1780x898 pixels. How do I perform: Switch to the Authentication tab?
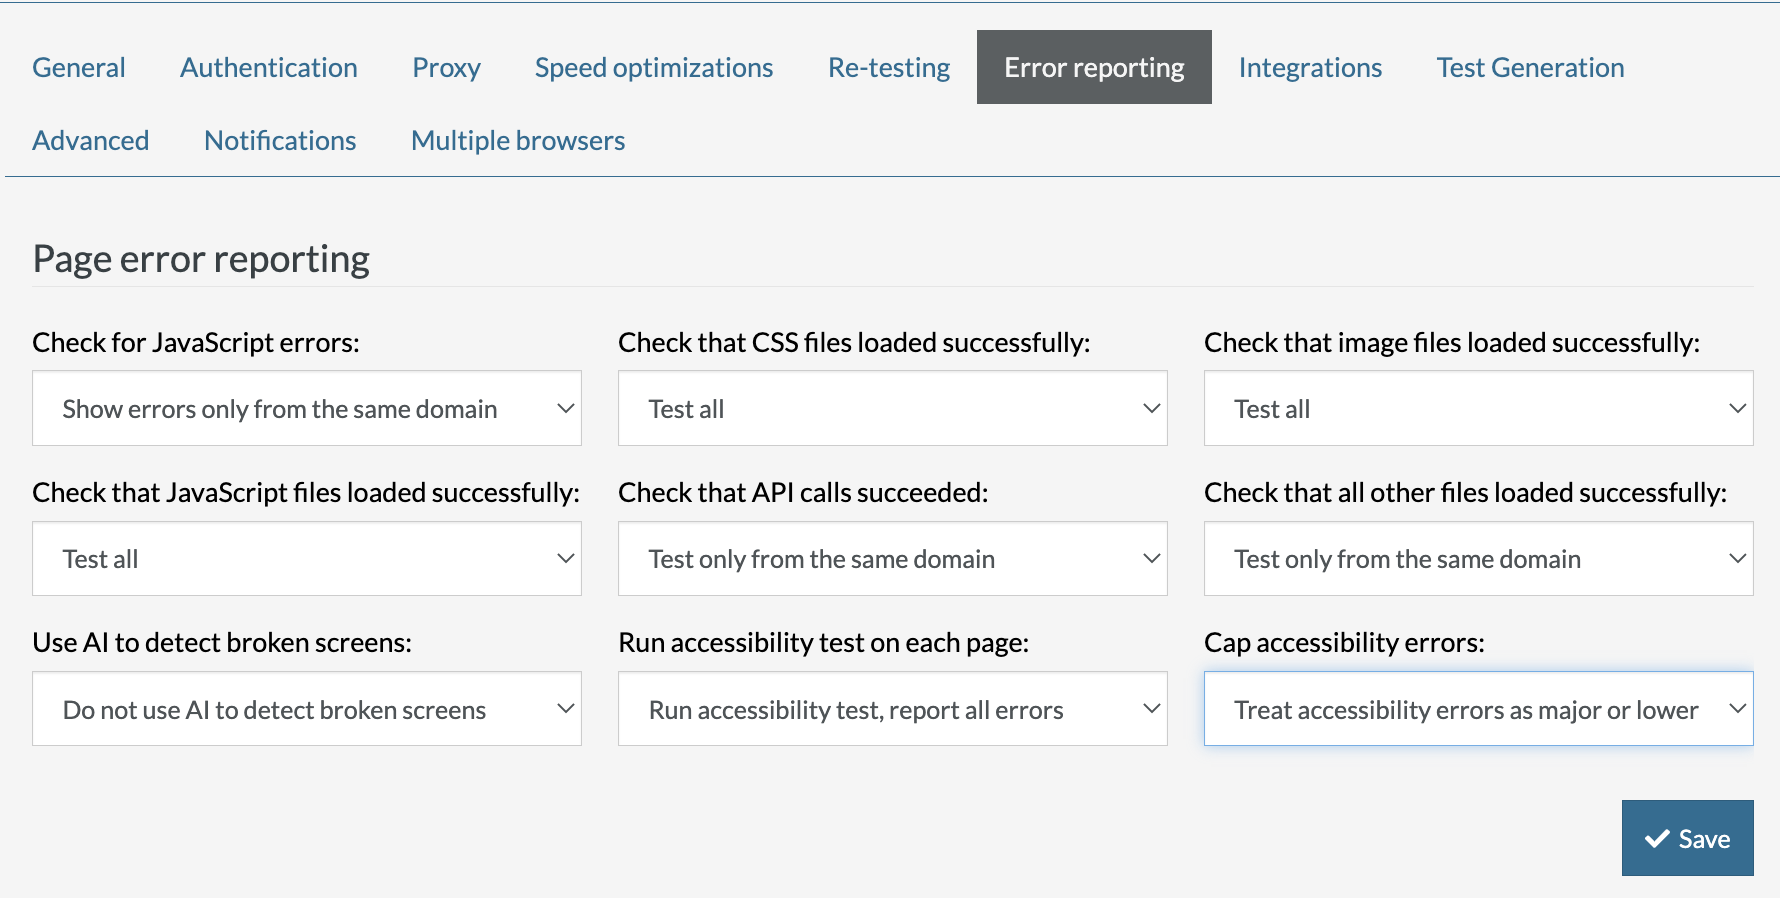[268, 68]
